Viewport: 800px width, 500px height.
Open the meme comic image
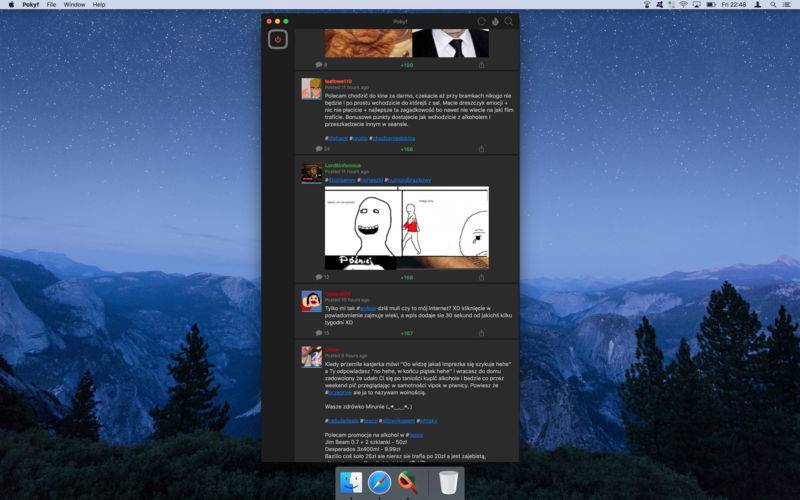pyautogui.click(x=407, y=228)
